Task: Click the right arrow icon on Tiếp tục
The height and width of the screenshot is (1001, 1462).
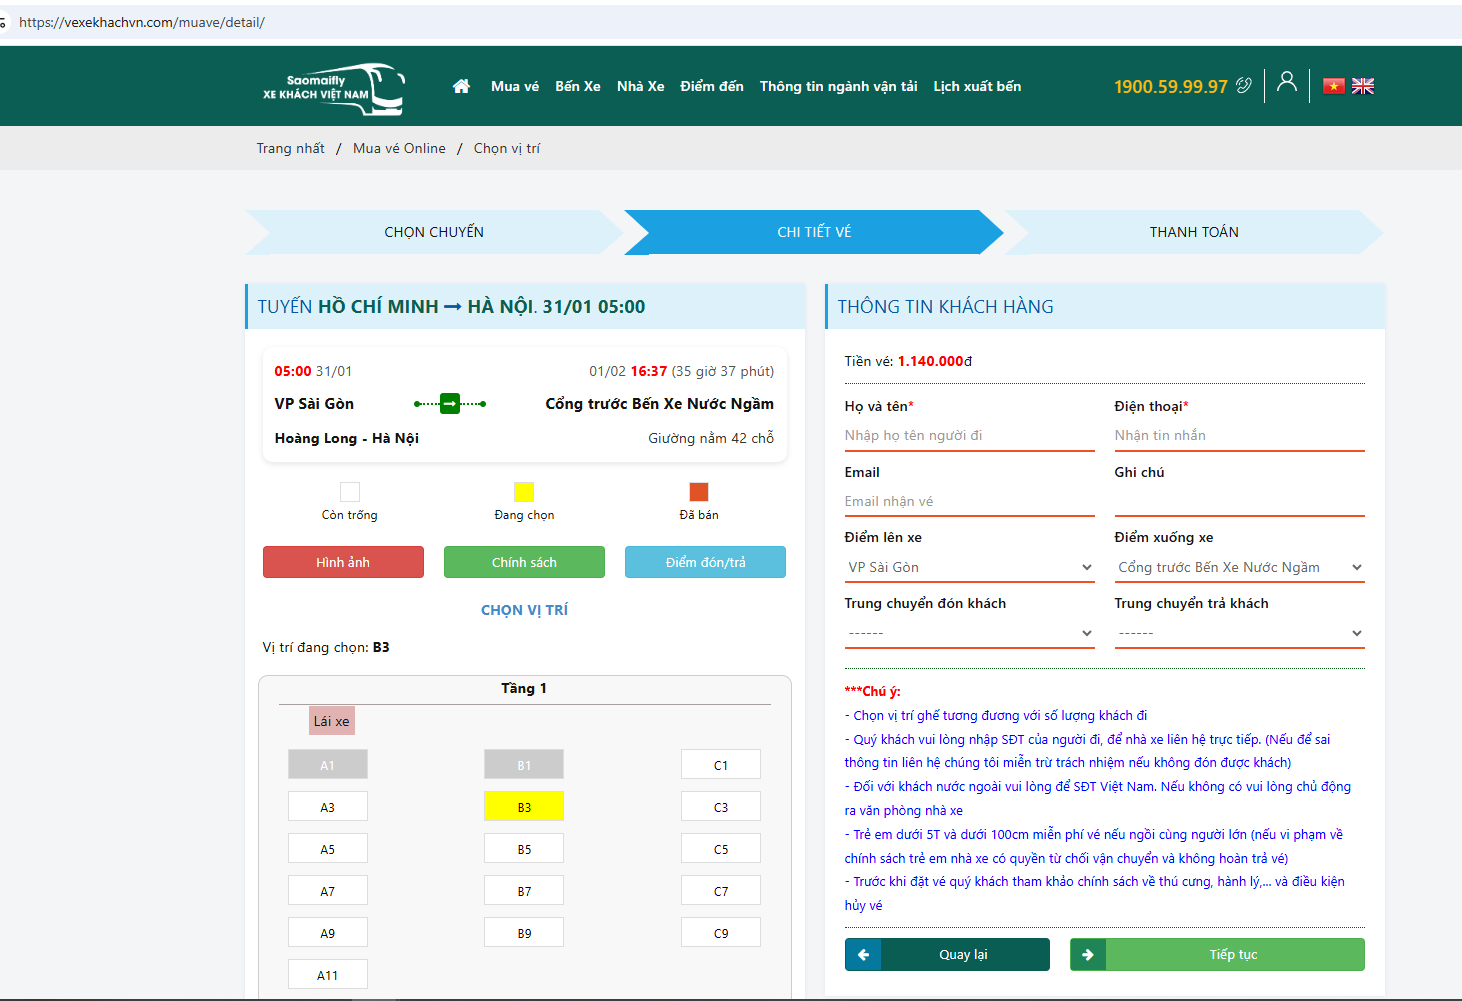Action: pyautogui.click(x=1088, y=955)
